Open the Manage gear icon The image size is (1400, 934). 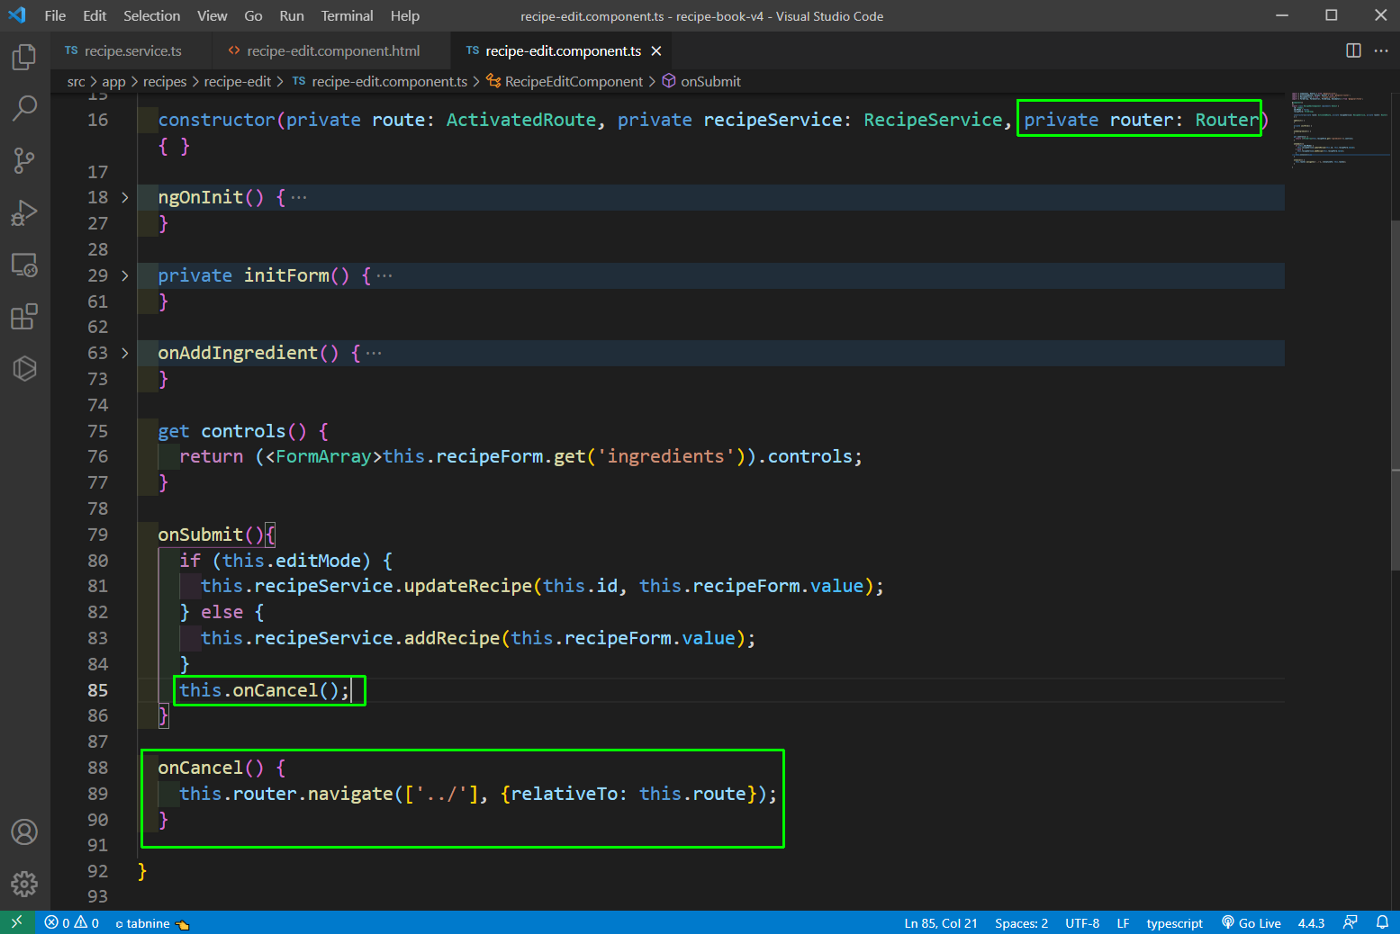click(x=24, y=884)
